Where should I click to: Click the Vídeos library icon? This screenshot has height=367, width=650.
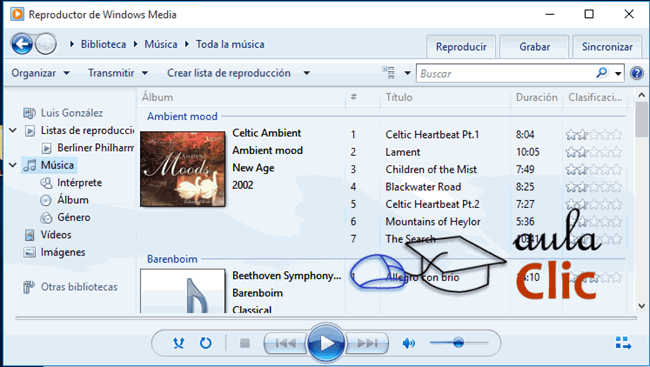29,235
